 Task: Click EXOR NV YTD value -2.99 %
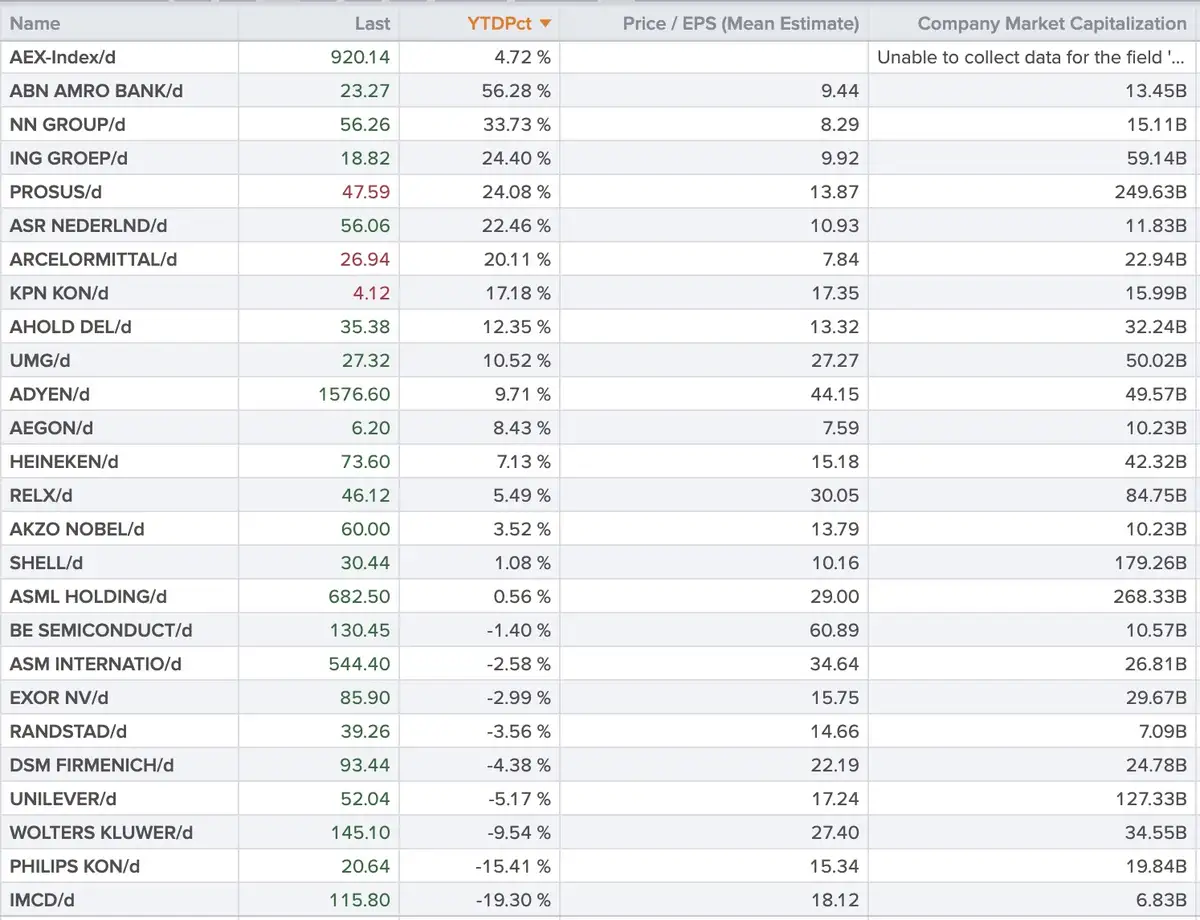point(517,698)
